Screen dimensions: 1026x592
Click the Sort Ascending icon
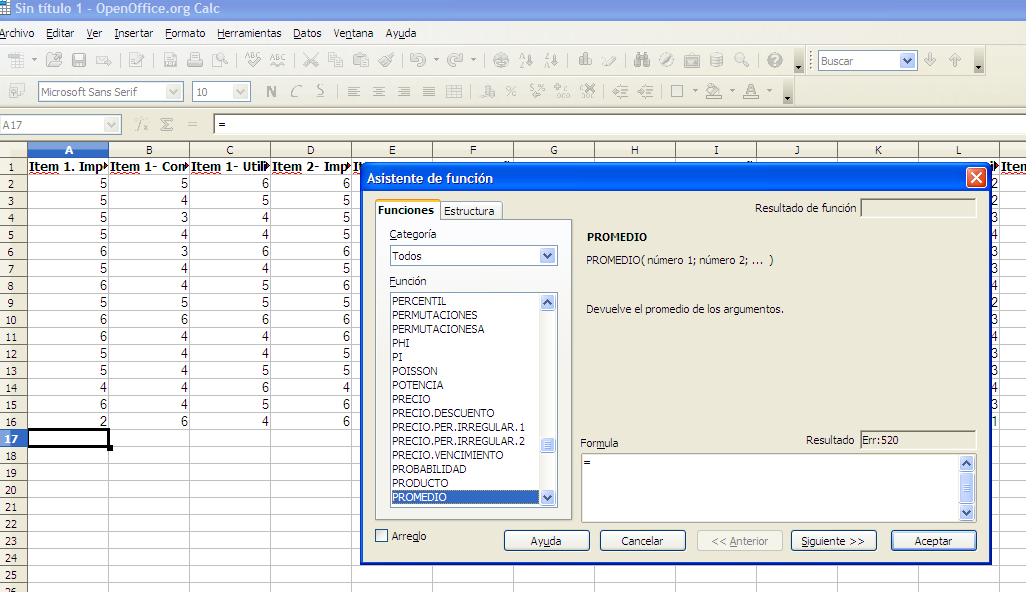tap(528, 61)
